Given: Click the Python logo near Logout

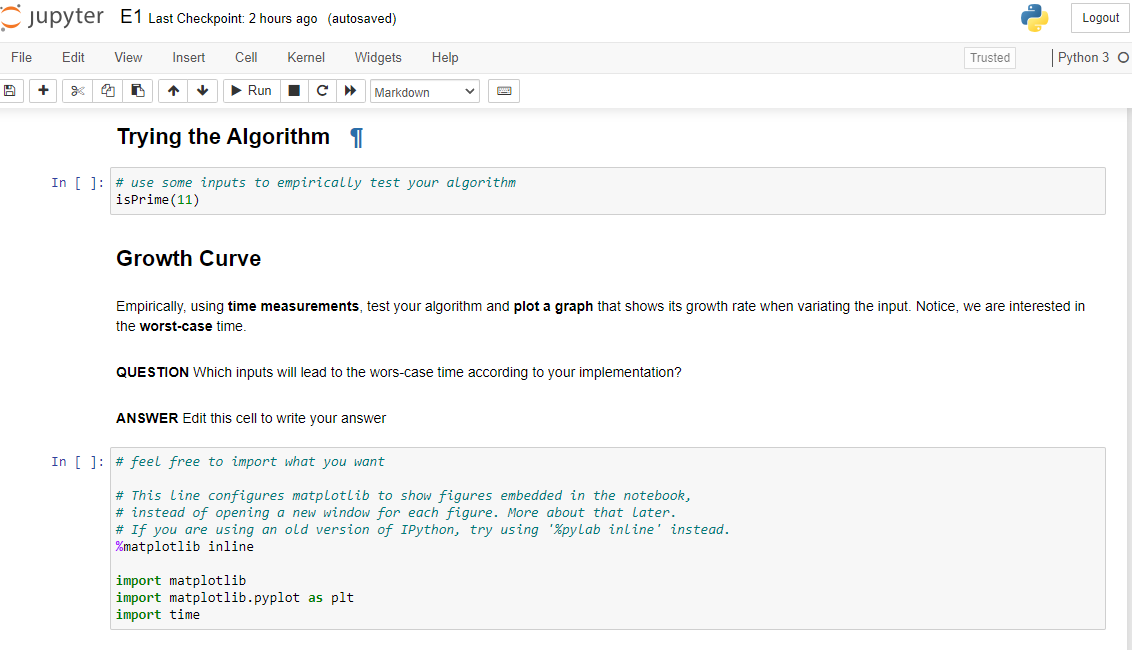Looking at the screenshot, I should coord(1034,17).
